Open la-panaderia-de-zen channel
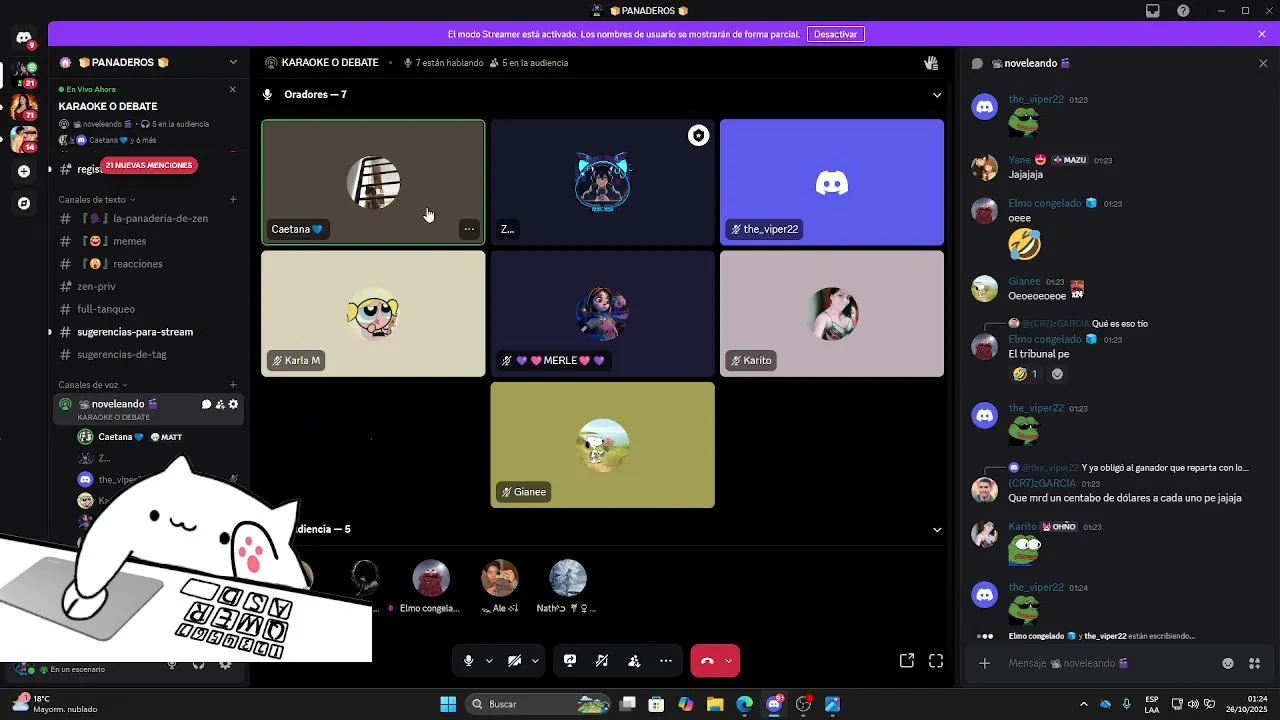 point(148,218)
